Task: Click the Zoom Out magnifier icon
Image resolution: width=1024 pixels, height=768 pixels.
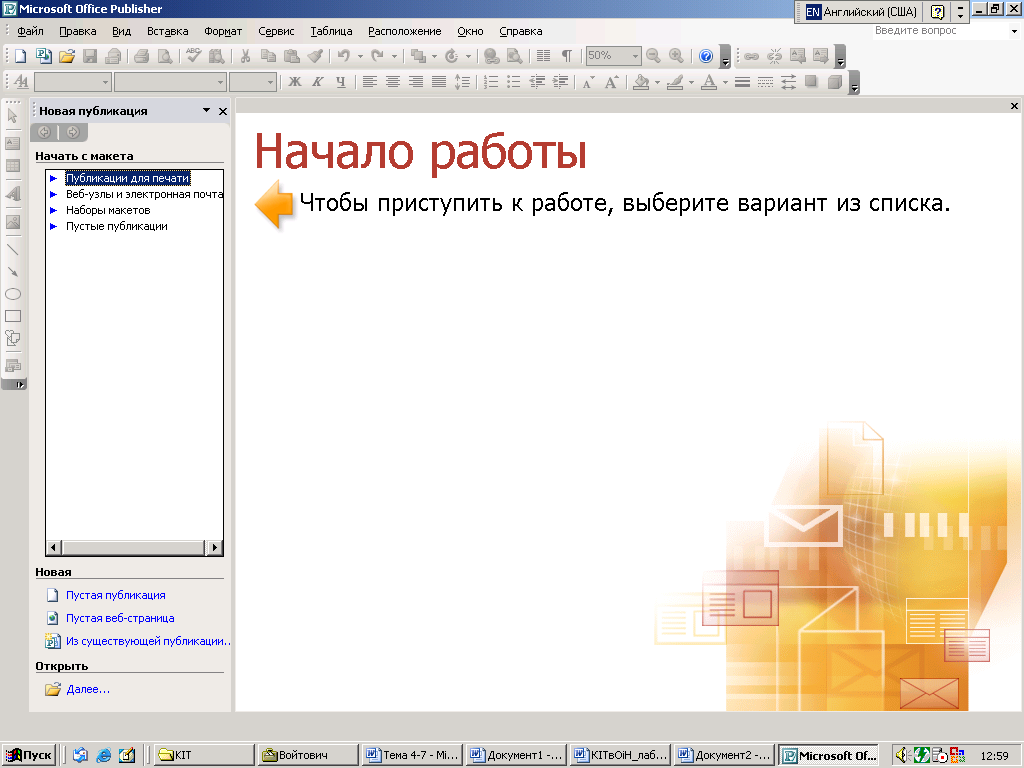Action: [x=653, y=56]
